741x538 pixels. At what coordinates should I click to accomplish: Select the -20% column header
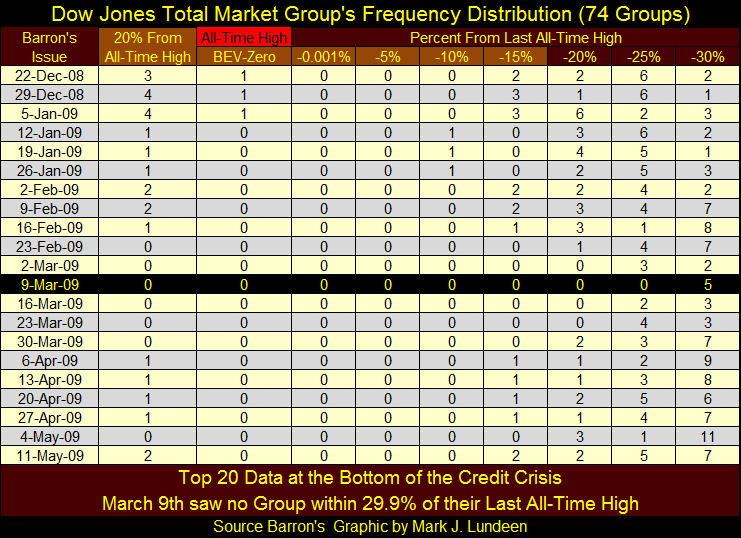[579, 57]
